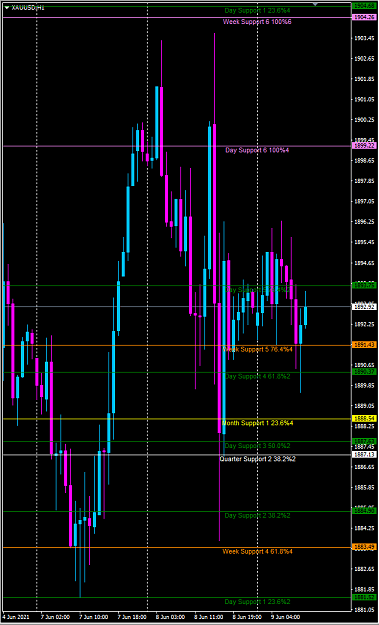Click the 'Day Support 3 50.0%2' label
The height and width of the screenshot is (625, 379).
pos(257,446)
